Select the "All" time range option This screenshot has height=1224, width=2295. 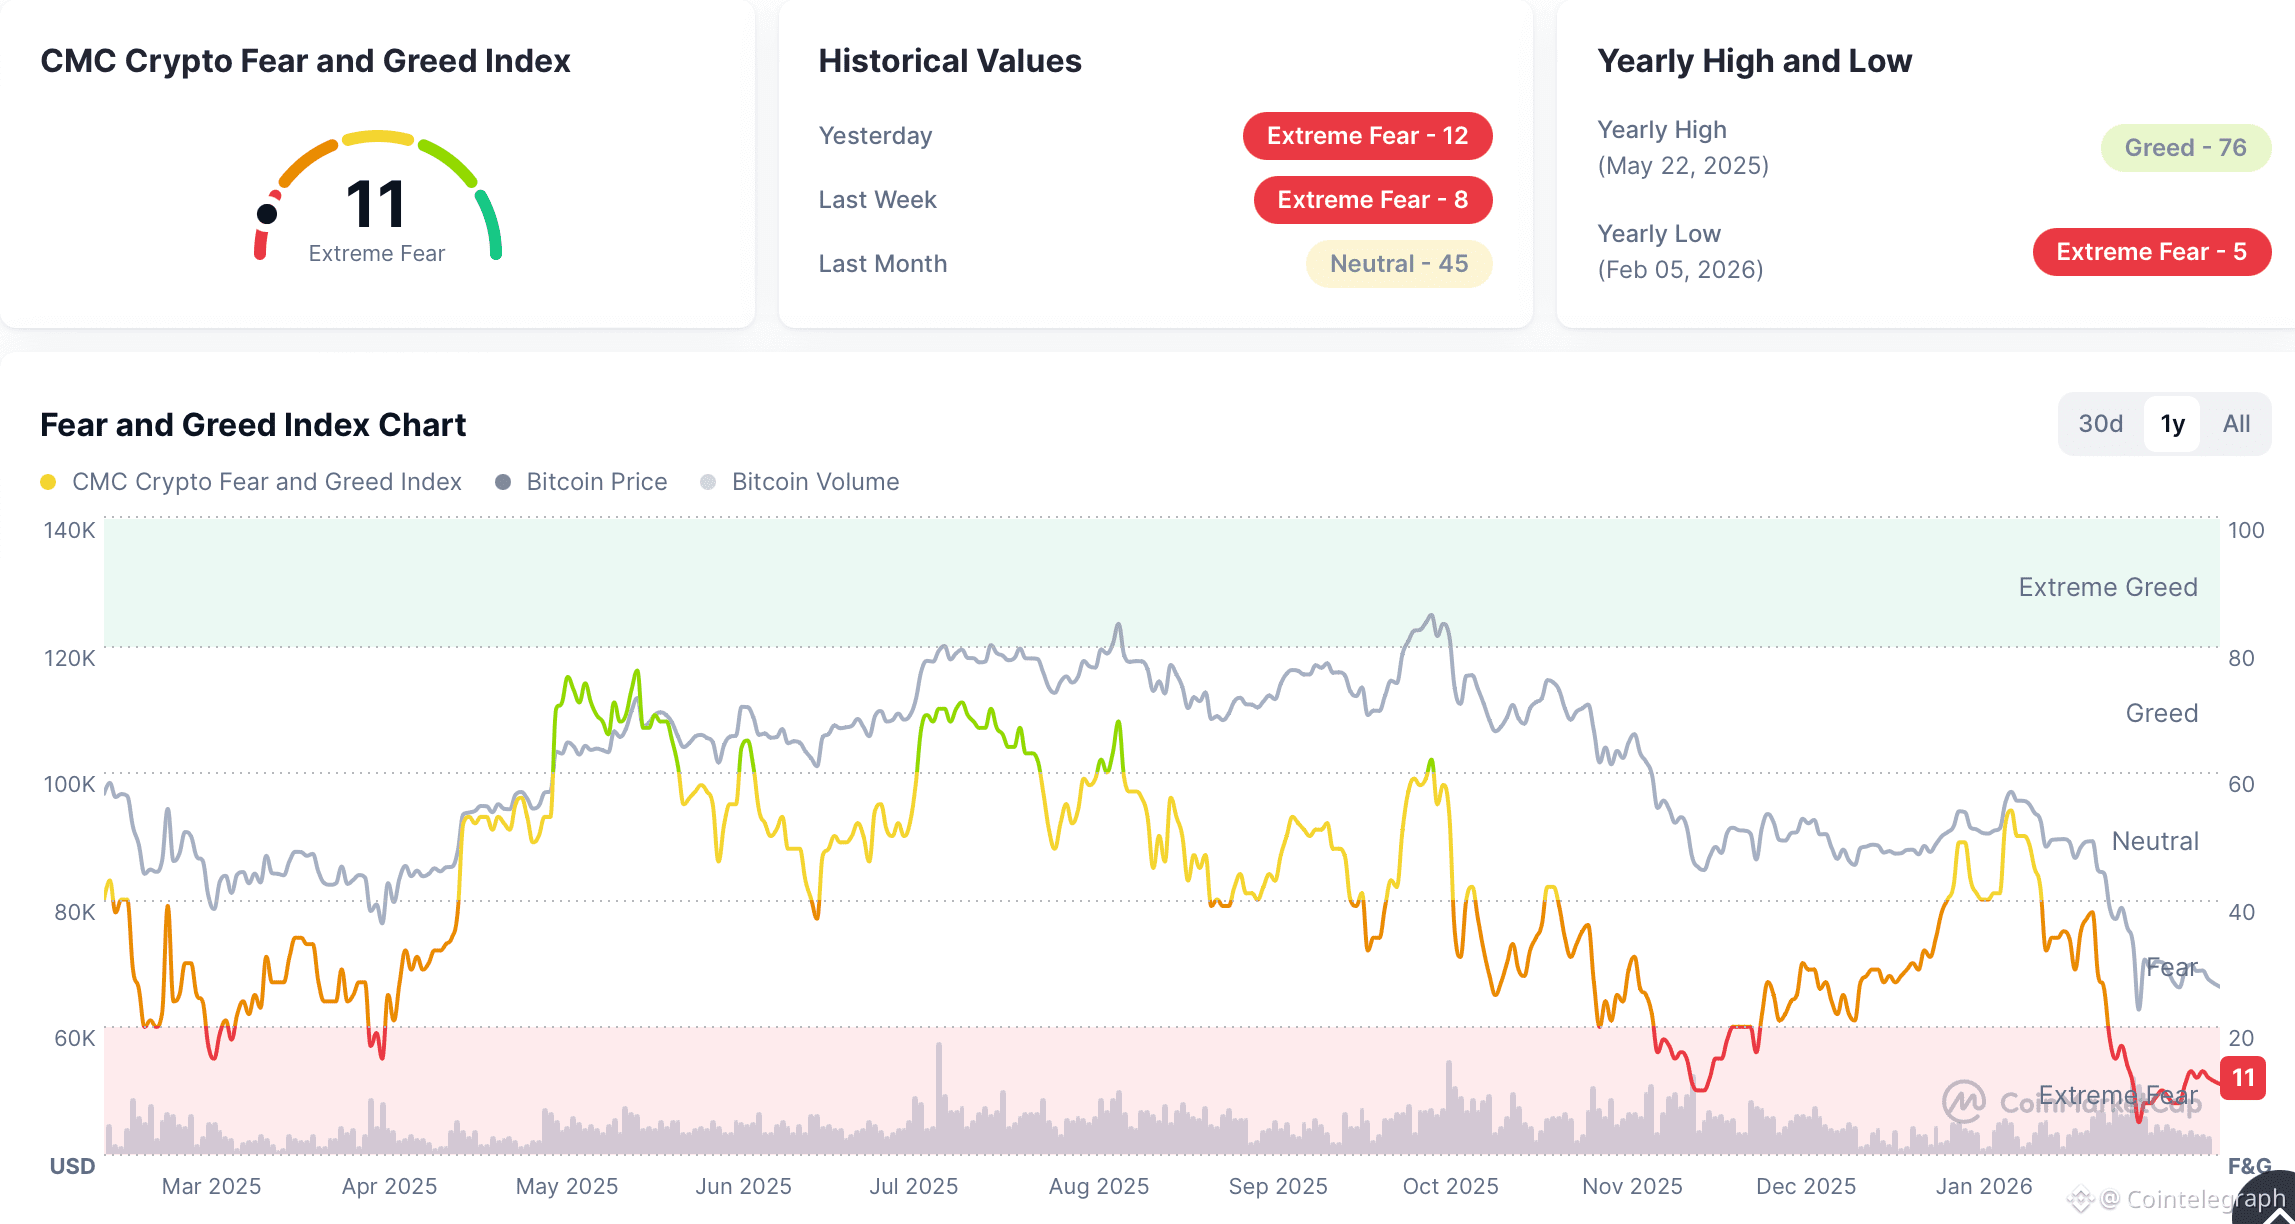pos(2237,423)
